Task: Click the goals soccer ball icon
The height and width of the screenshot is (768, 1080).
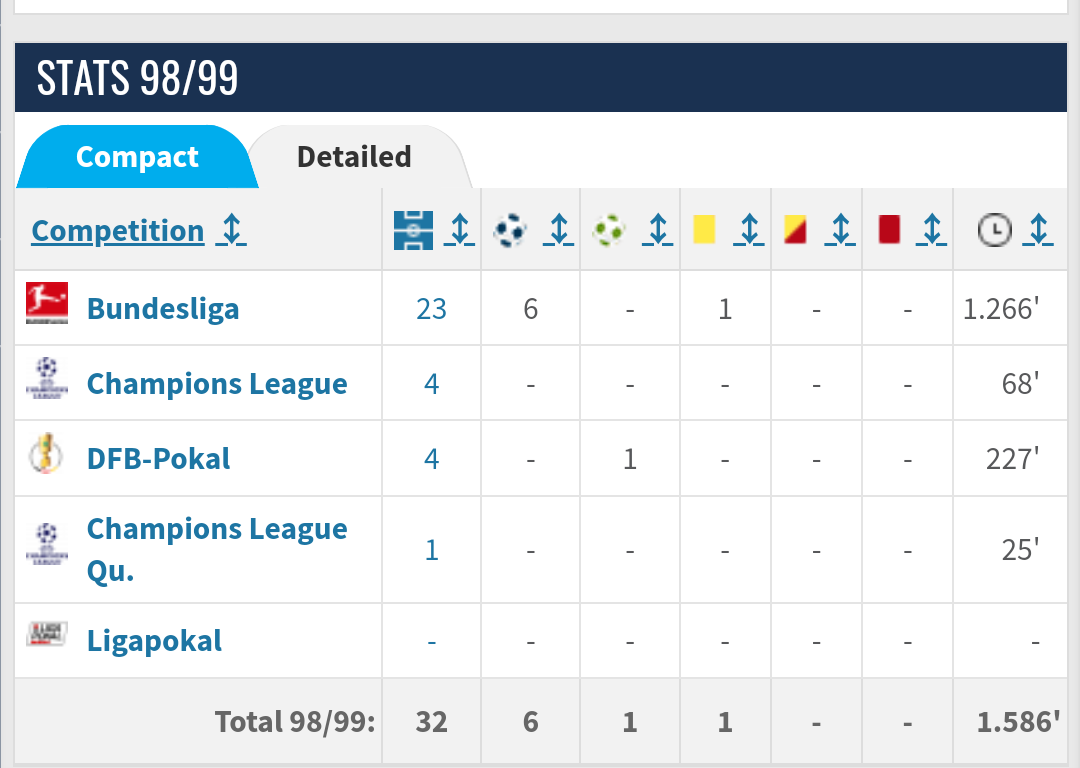Action: (x=510, y=230)
